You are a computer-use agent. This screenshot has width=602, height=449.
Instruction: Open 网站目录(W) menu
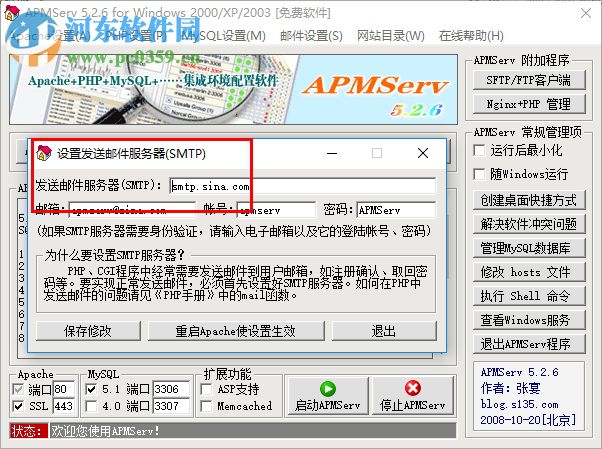[390, 36]
